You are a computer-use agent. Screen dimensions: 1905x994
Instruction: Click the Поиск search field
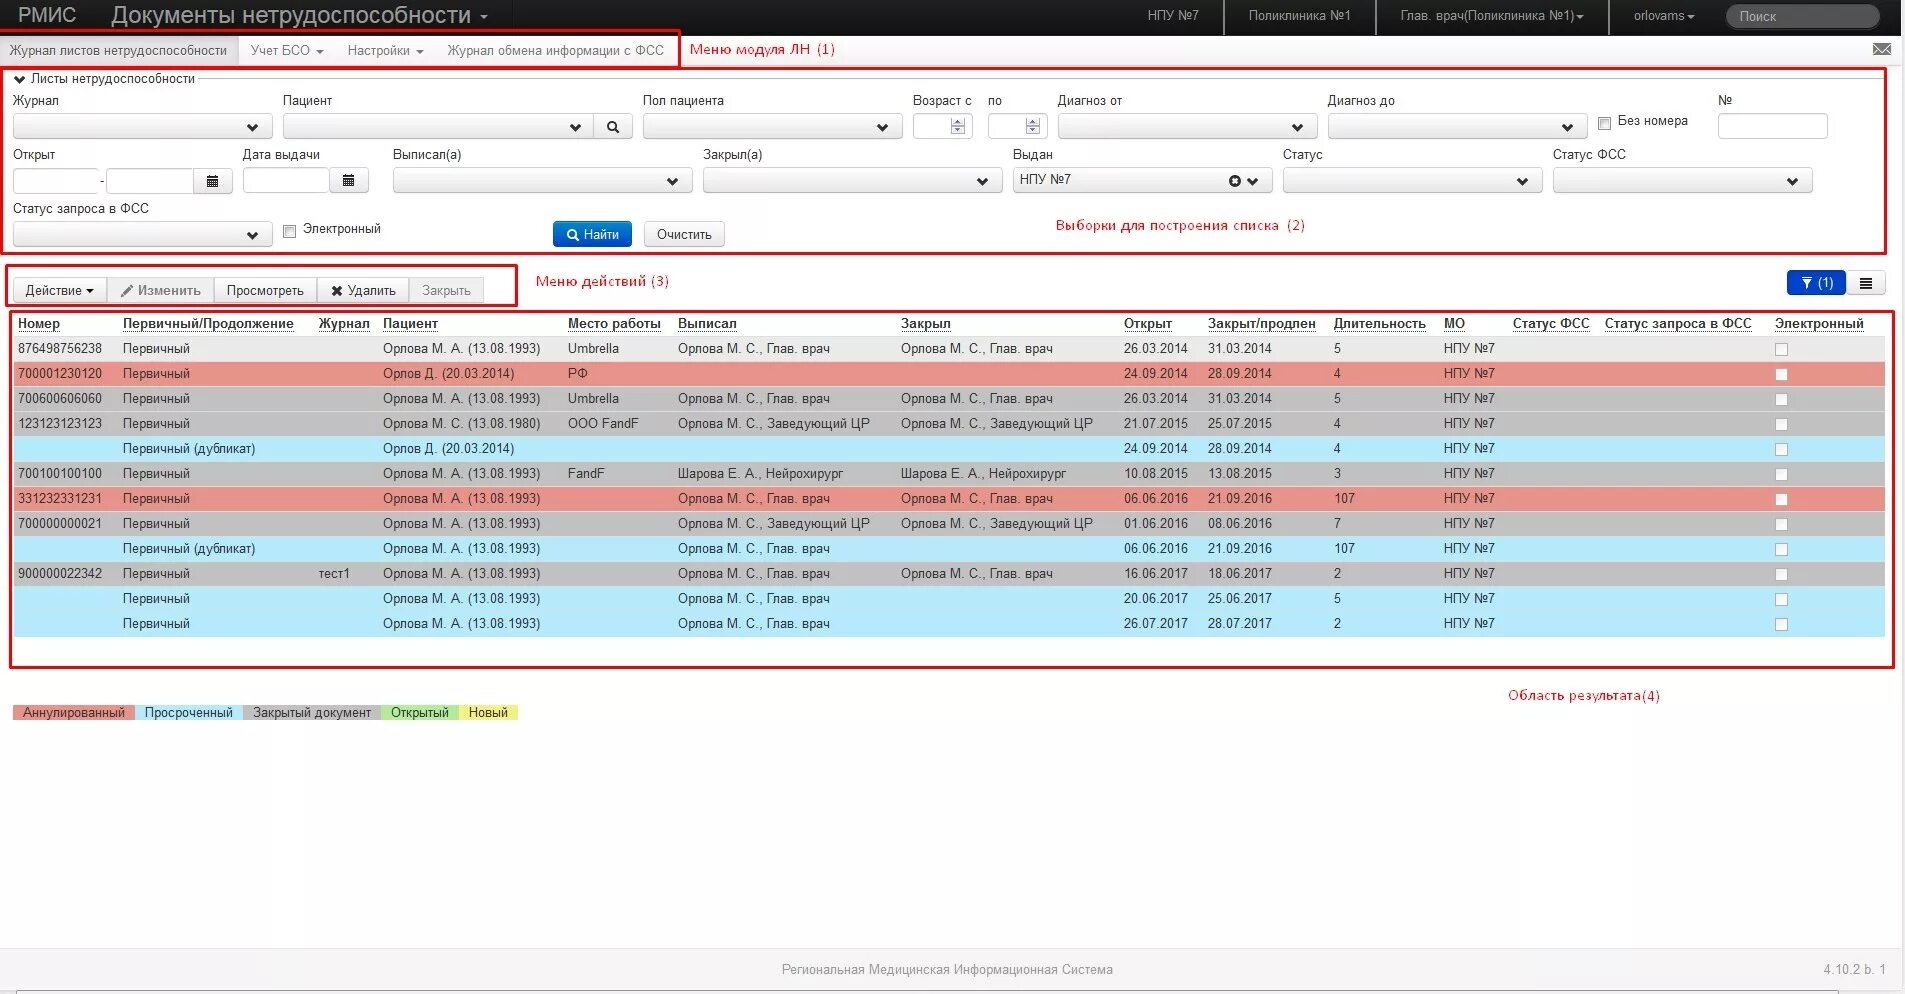pos(1803,16)
